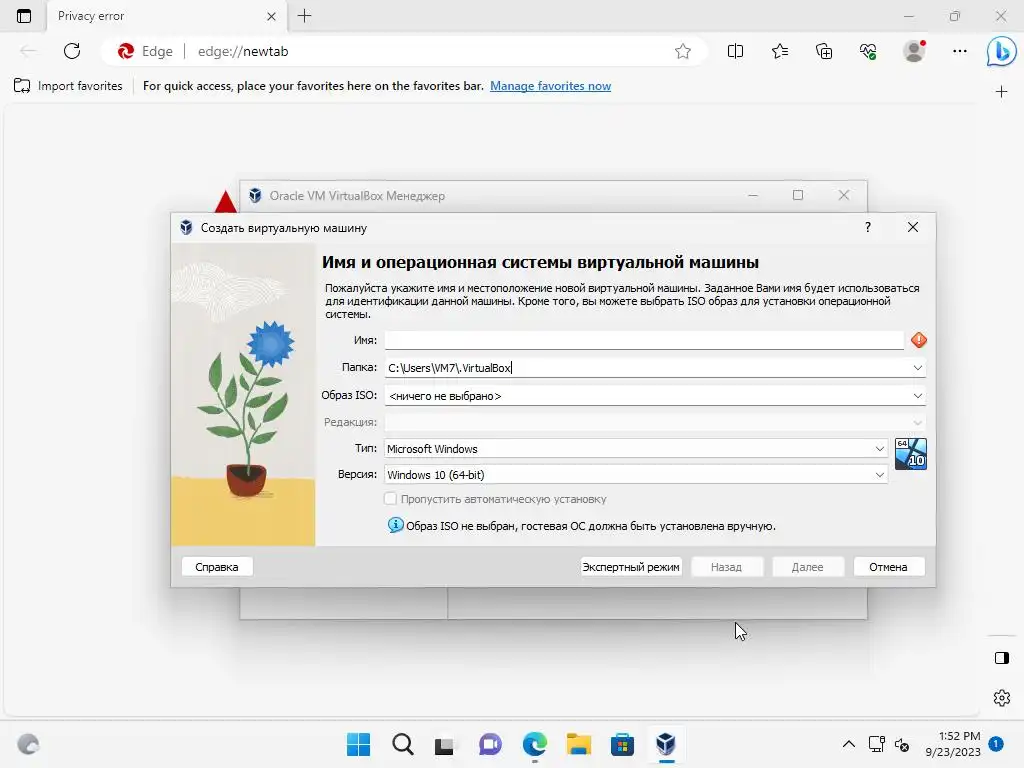Click into the Имя name field

point(644,340)
